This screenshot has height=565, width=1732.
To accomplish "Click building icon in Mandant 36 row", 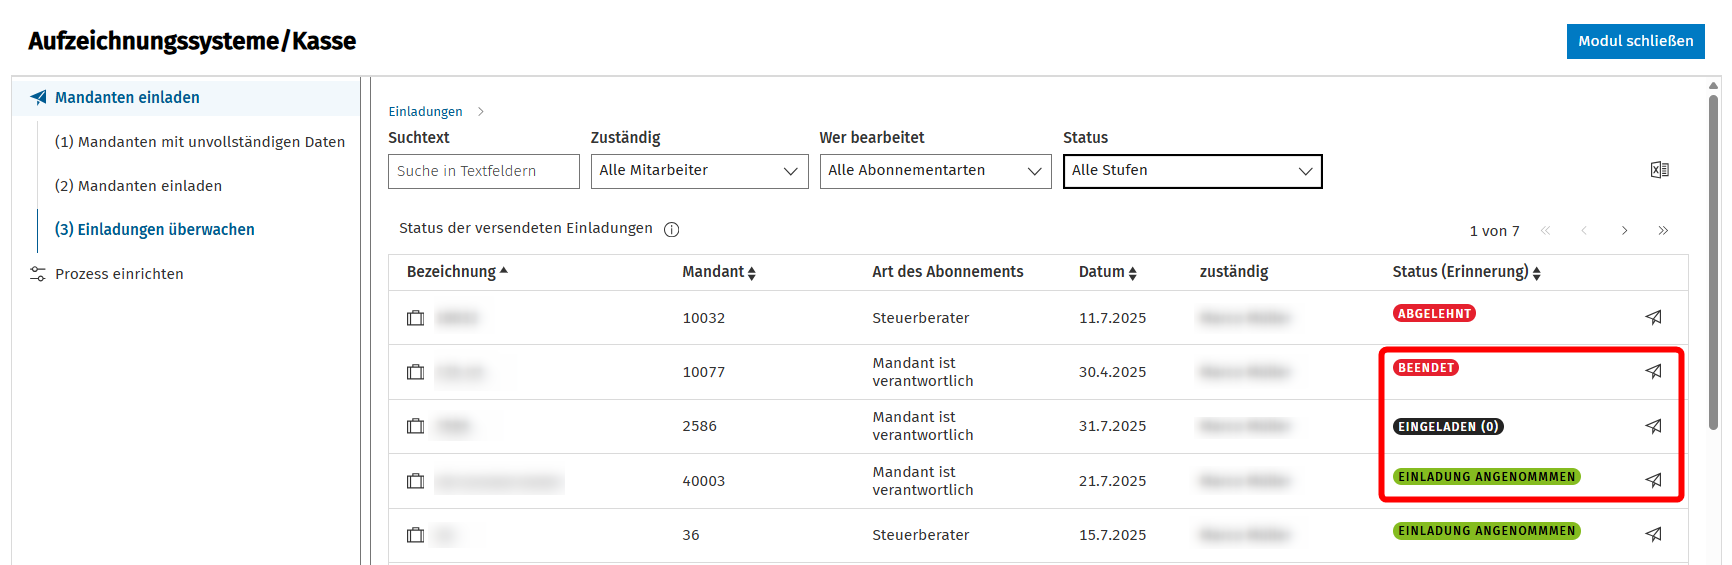I will tap(416, 535).
